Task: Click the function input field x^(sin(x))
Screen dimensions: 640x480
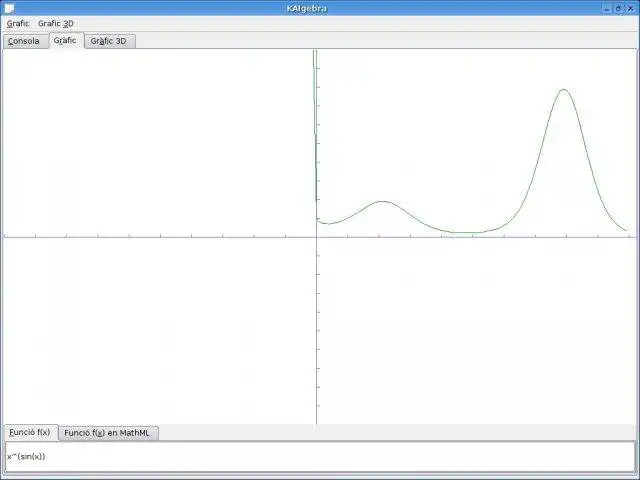Action: click(320, 456)
